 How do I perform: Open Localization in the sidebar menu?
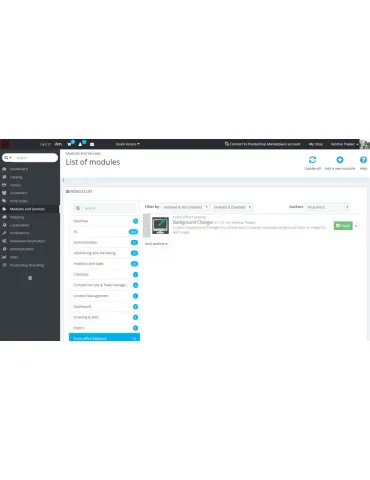tap(19, 225)
